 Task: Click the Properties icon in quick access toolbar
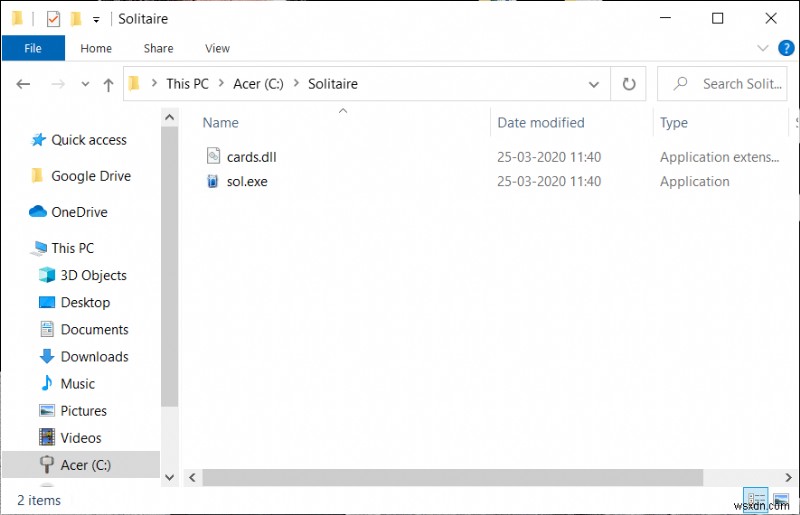(x=53, y=19)
